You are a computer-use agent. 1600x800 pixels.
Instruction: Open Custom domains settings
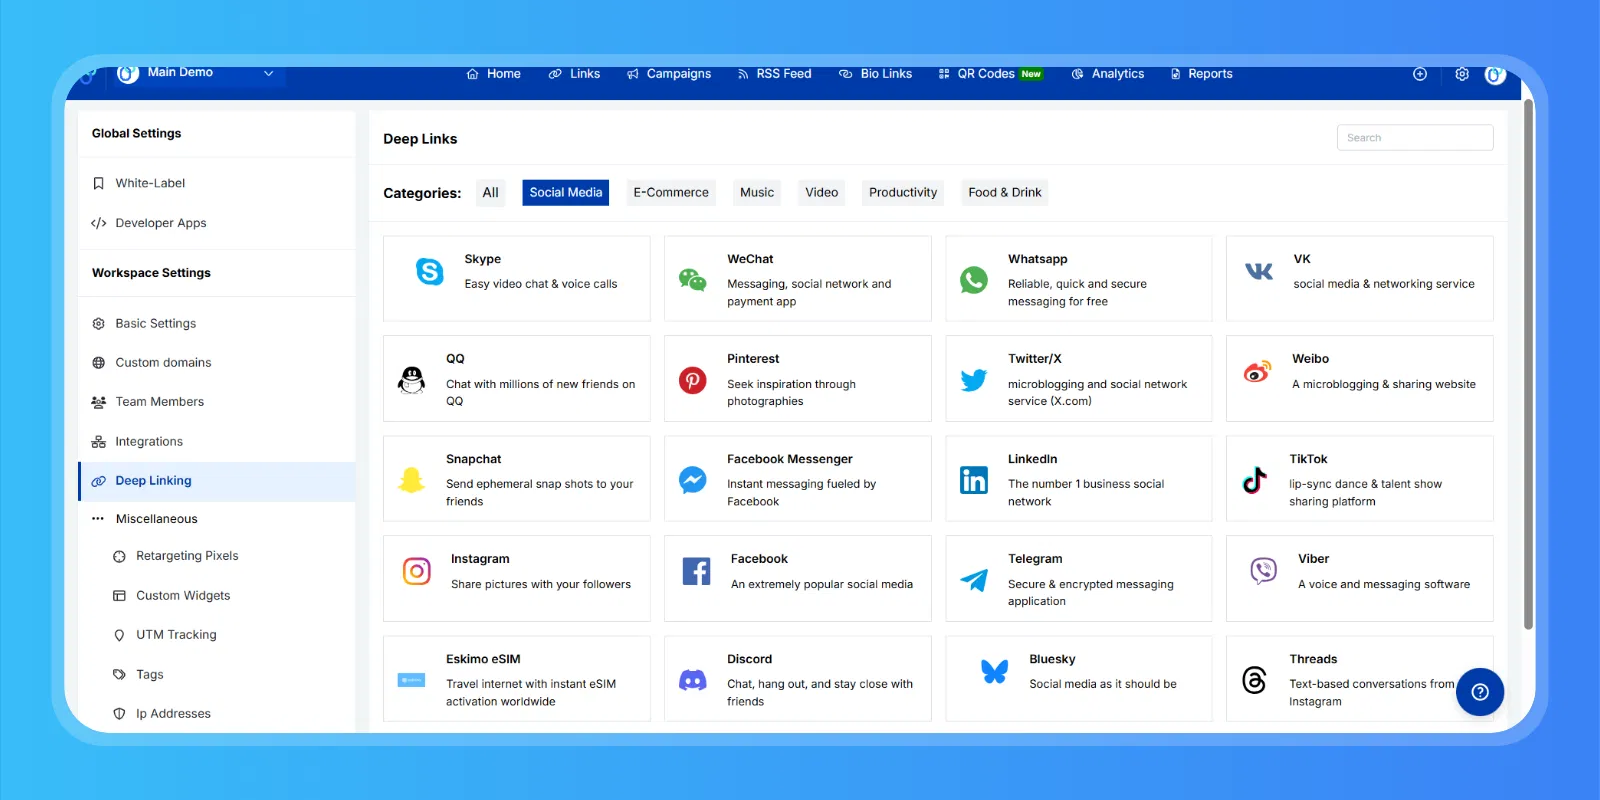[x=163, y=363]
